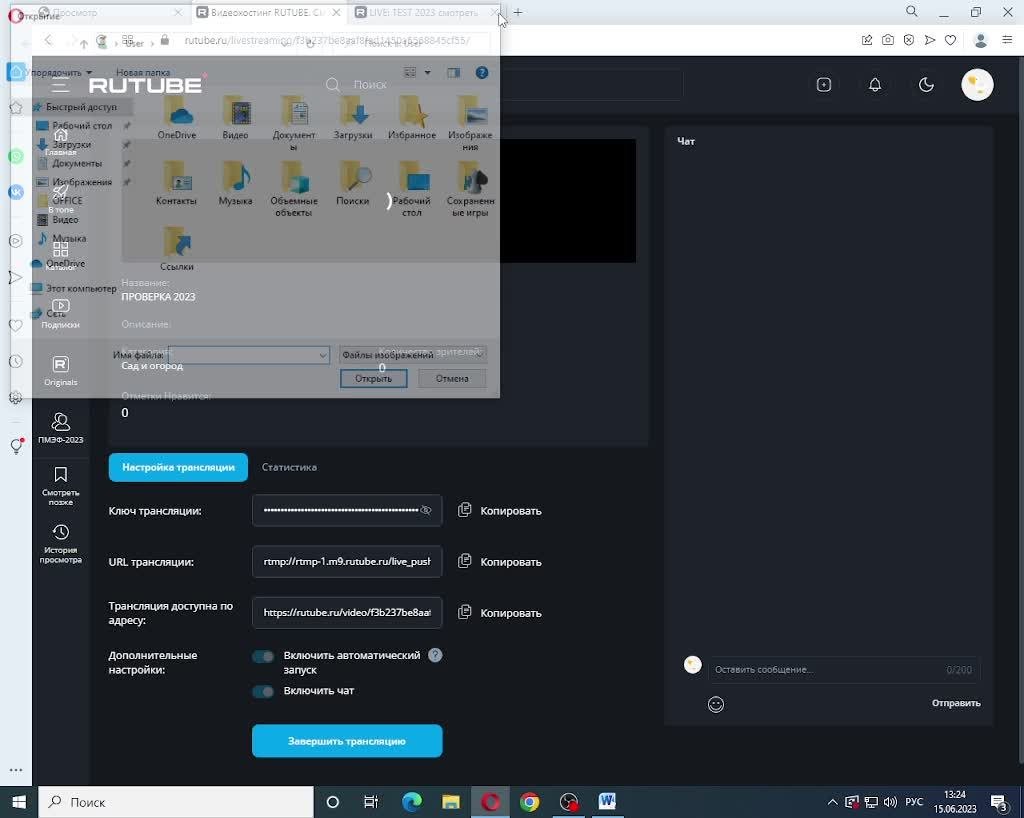Viewport: 1024px width, 818px height.
Task: Open the Видео folder icon
Action: point(235,118)
